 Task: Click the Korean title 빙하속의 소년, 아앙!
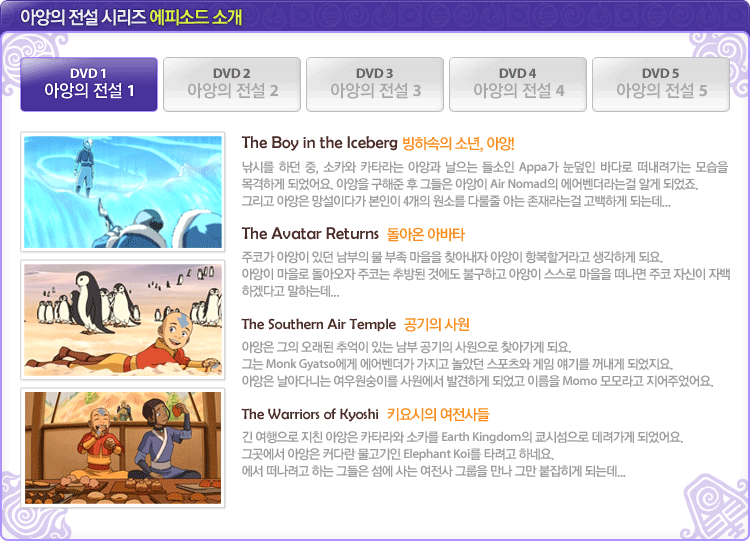(458, 143)
